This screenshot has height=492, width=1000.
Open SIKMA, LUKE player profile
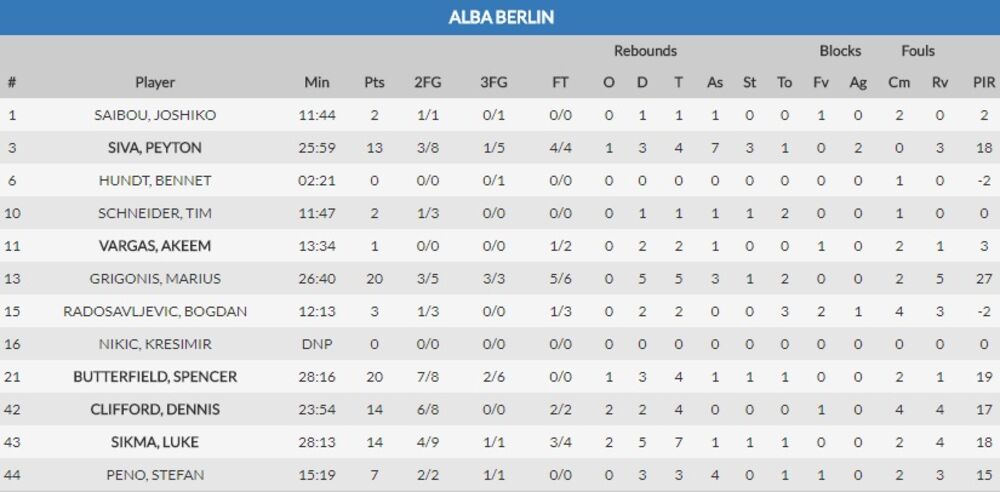tap(155, 443)
